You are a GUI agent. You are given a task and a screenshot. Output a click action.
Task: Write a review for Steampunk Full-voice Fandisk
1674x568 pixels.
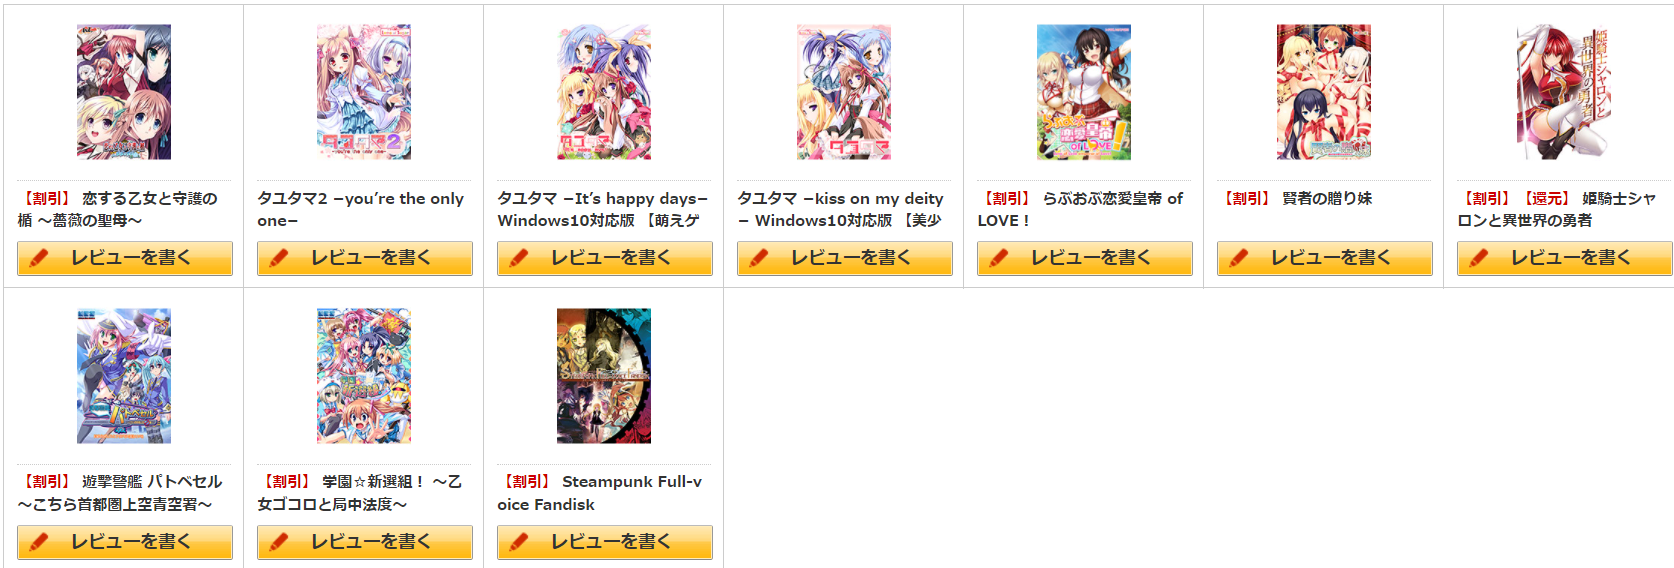(605, 542)
